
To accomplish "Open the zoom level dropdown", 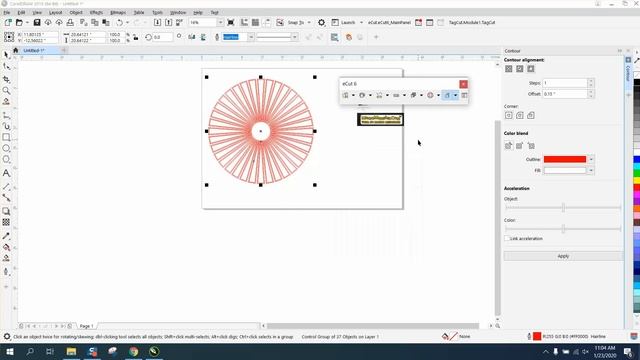I will point(220,22).
